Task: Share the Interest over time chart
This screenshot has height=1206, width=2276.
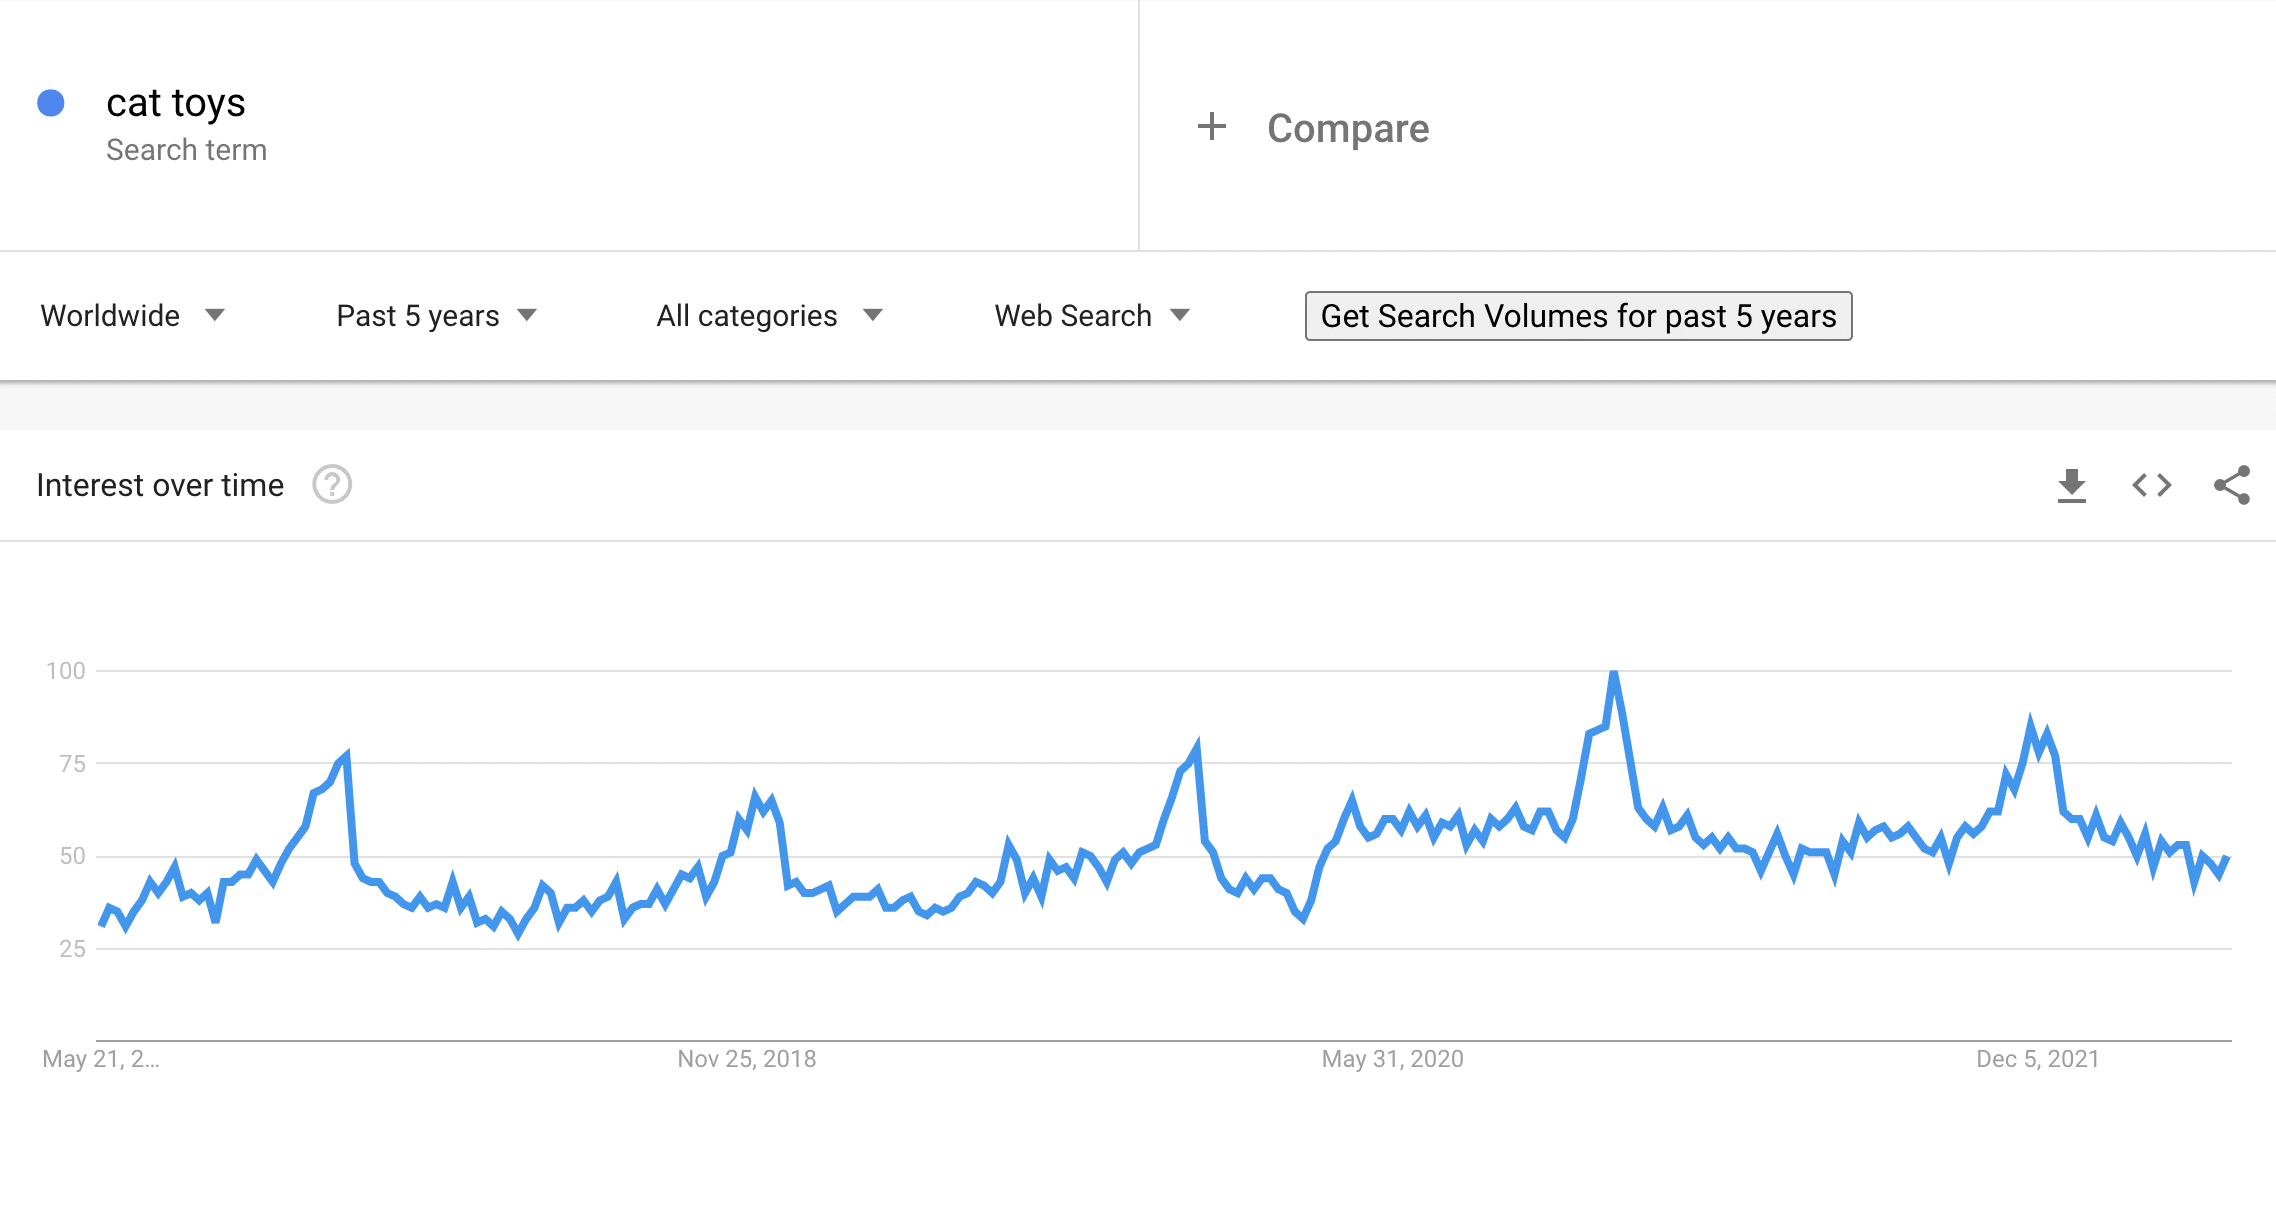Action: (x=2232, y=485)
